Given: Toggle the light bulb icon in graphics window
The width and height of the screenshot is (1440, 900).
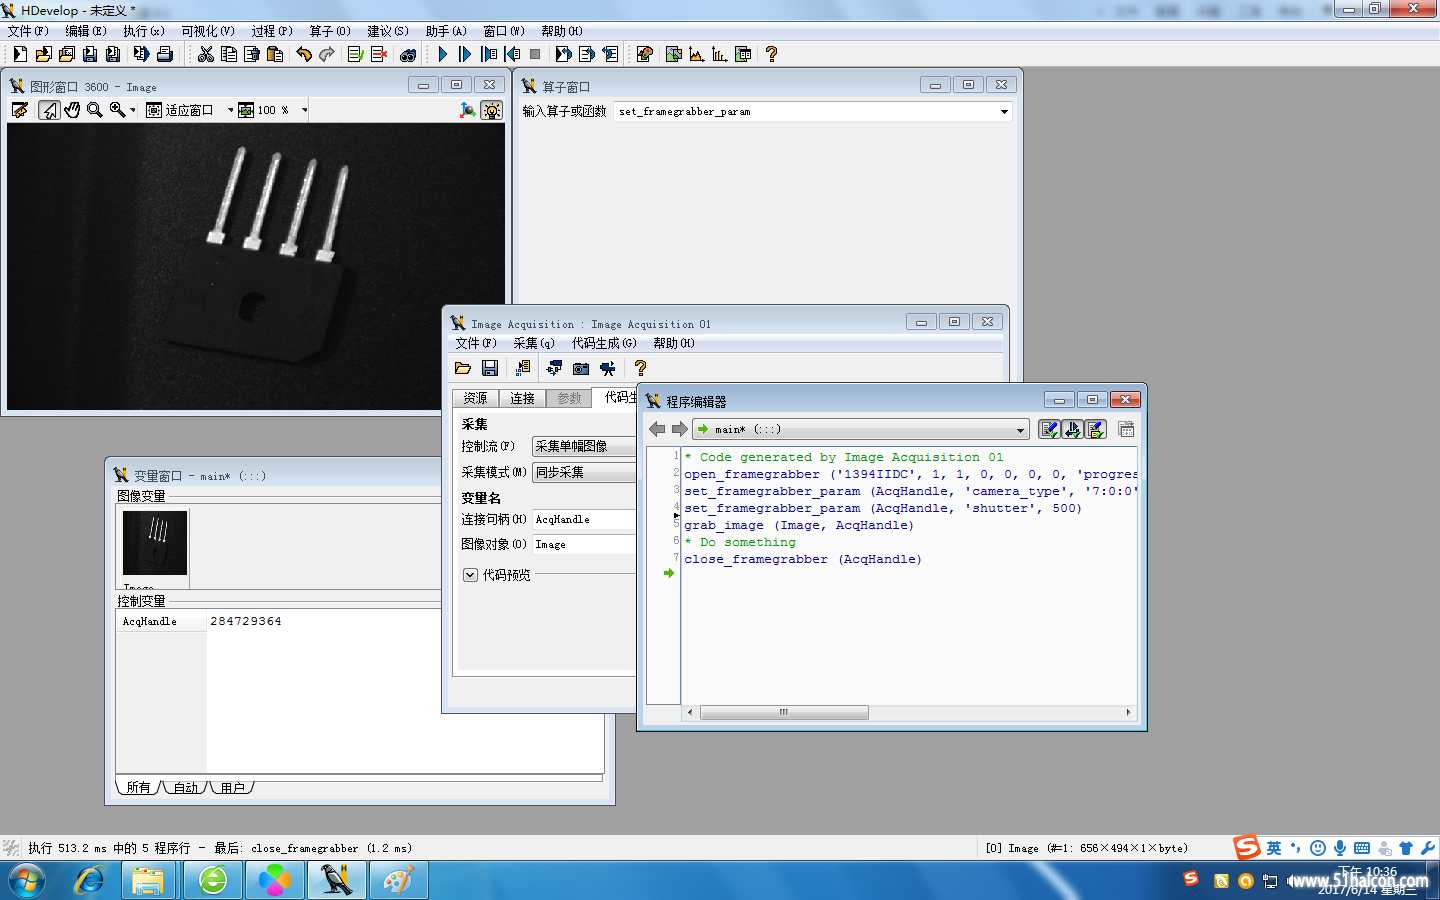Looking at the screenshot, I should (x=491, y=110).
